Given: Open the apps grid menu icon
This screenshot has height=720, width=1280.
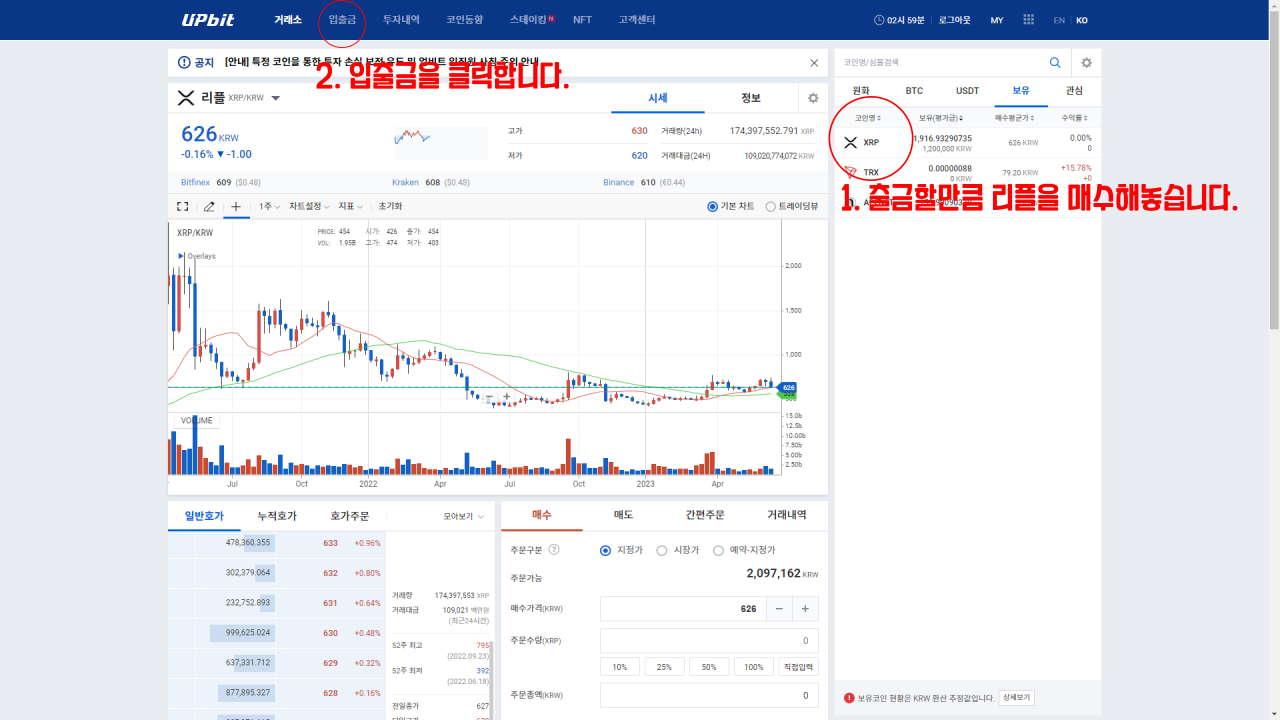Looking at the screenshot, I should pos(1029,20).
